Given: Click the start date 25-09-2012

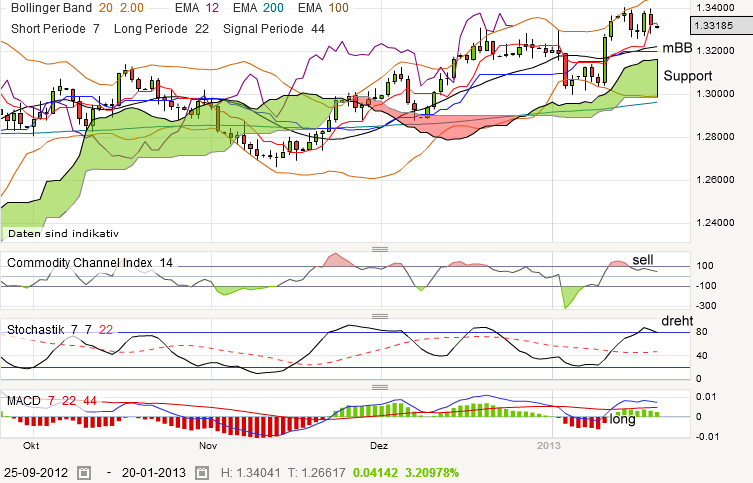Looking at the screenshot, I should 36,473.
